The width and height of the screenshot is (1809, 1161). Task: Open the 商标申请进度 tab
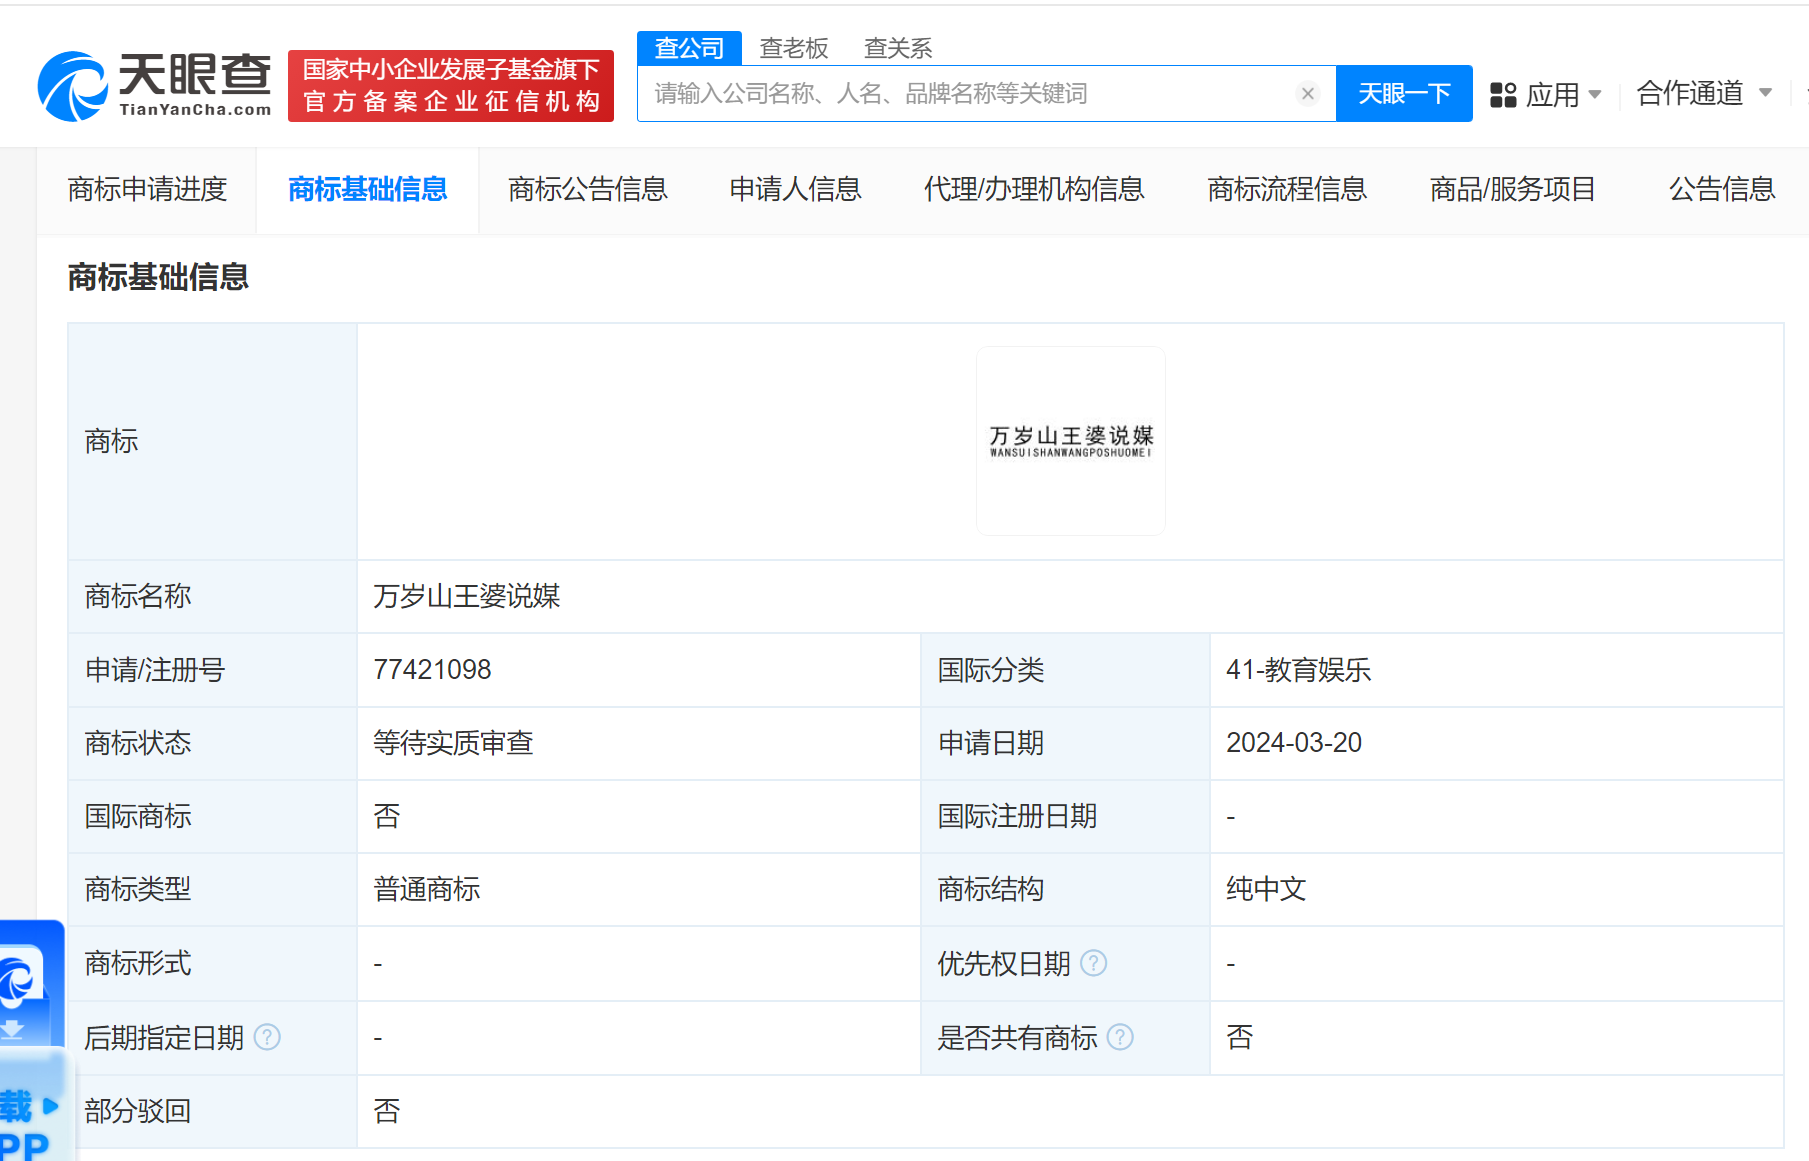(147, 189)
